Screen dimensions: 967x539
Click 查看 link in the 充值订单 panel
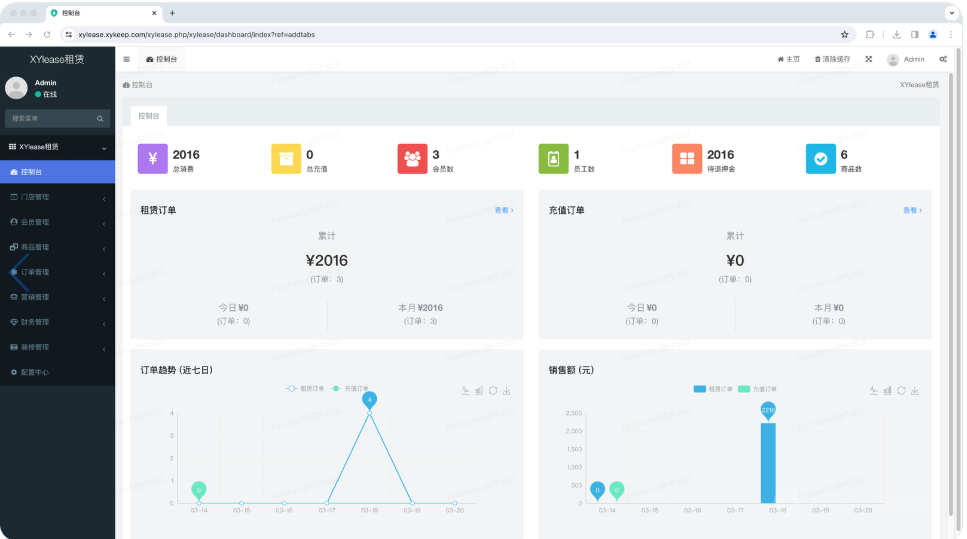(912, 210)
